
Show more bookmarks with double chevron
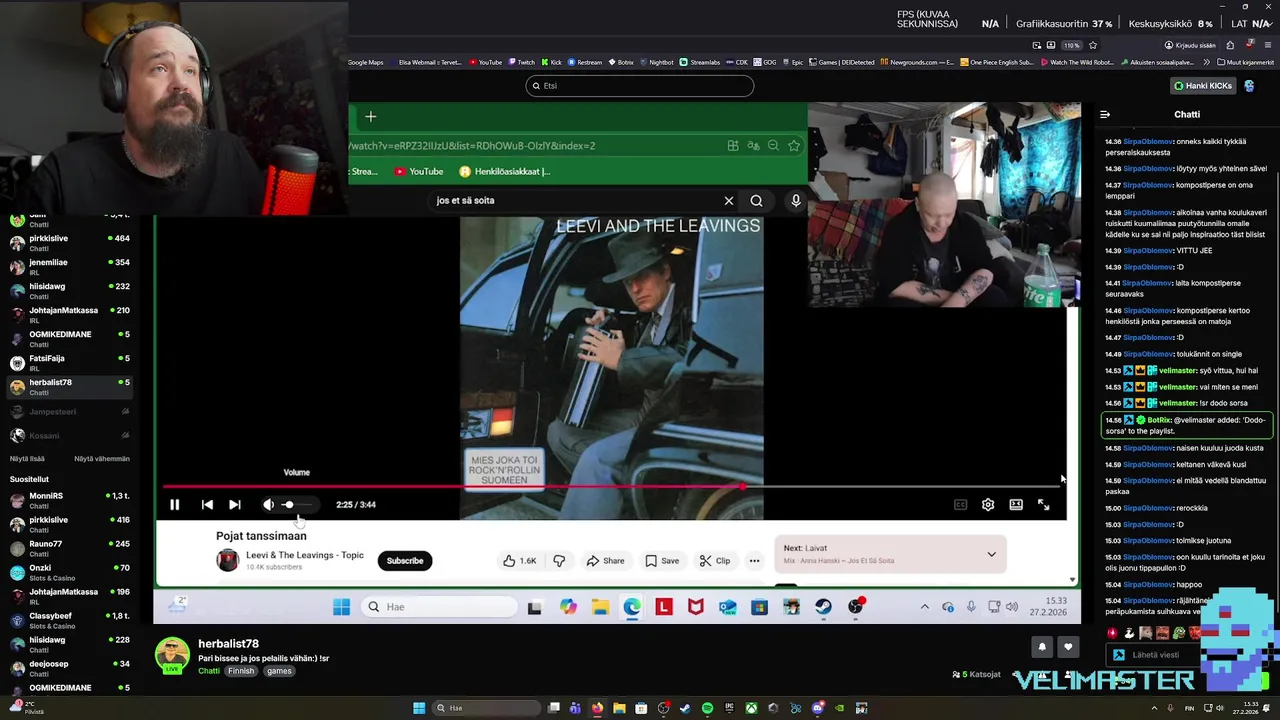[1206, 62]
